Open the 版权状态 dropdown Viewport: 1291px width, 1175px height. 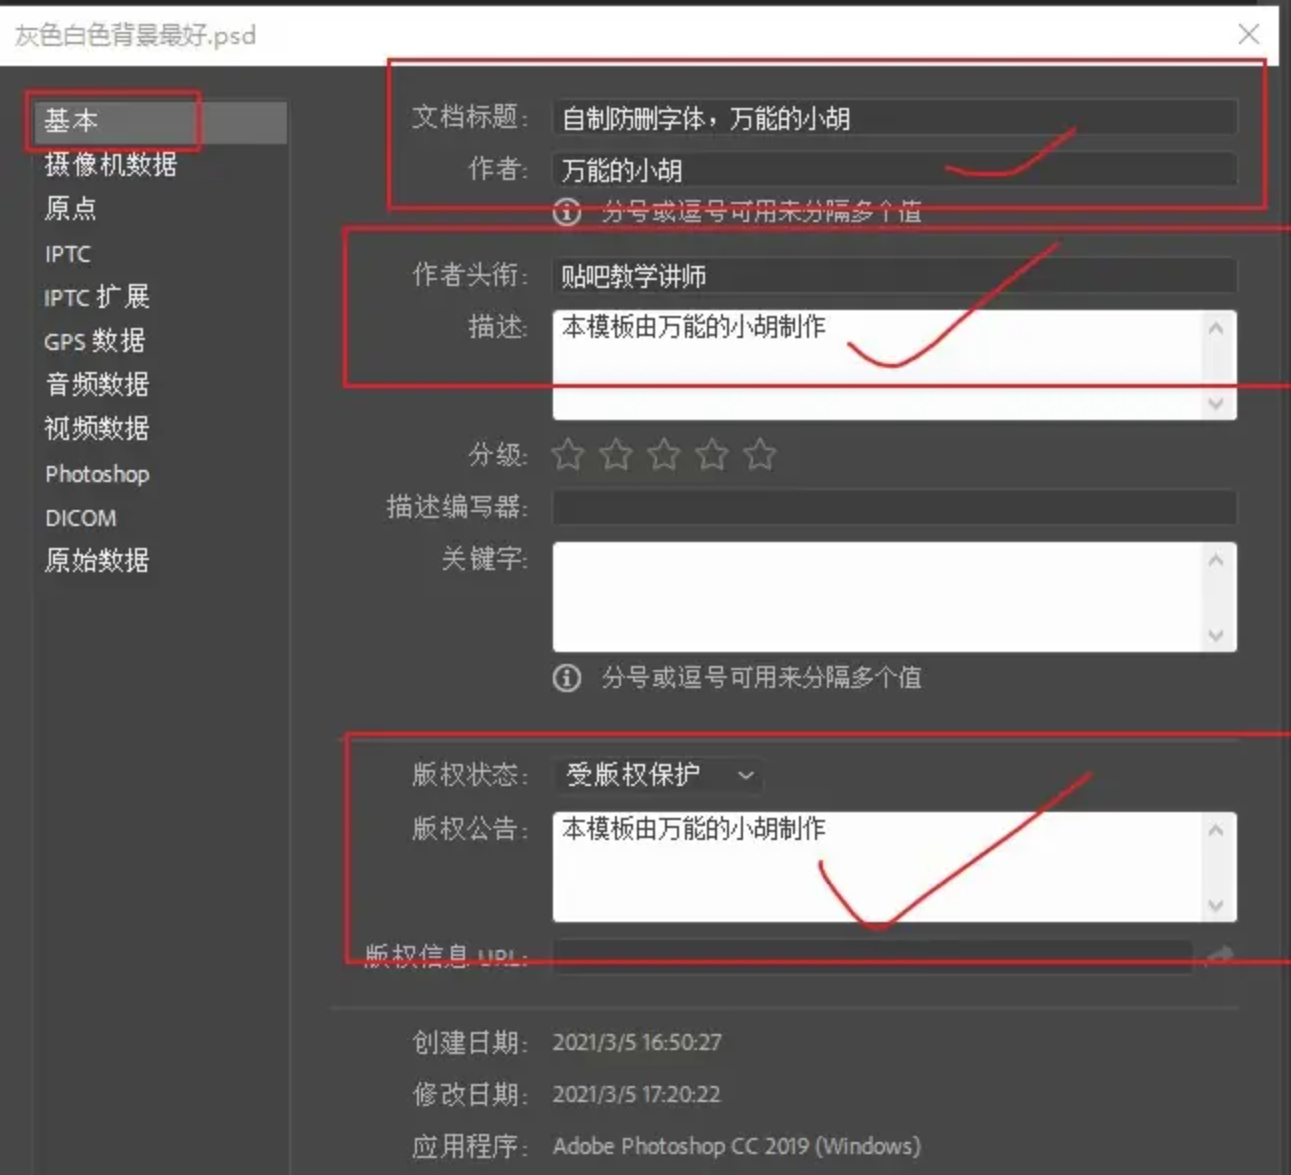coord(658,775)
